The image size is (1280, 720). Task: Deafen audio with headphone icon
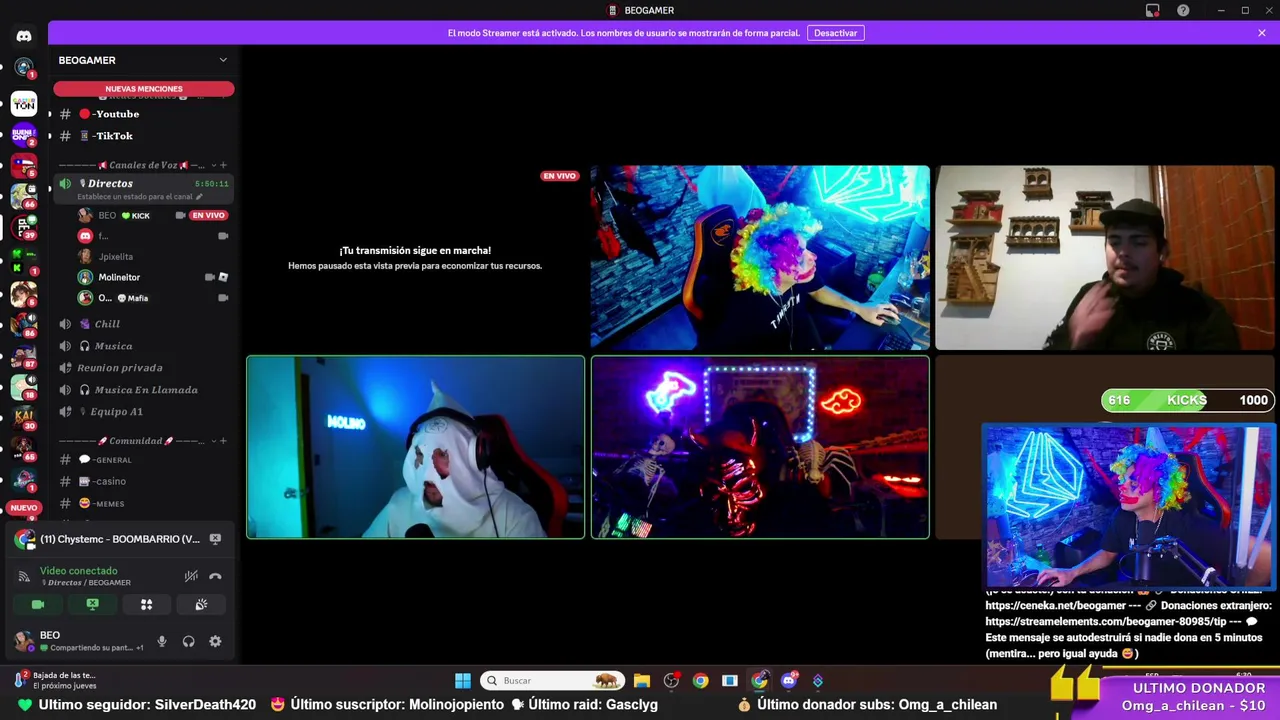pos(188,642)
